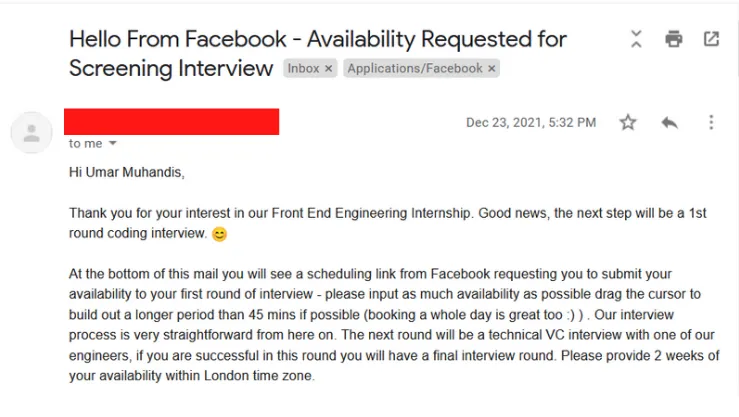The width and height of the screenshot is (739, 417).
Task: Reply using the curved arrow icon
Action: click(669, 123)
